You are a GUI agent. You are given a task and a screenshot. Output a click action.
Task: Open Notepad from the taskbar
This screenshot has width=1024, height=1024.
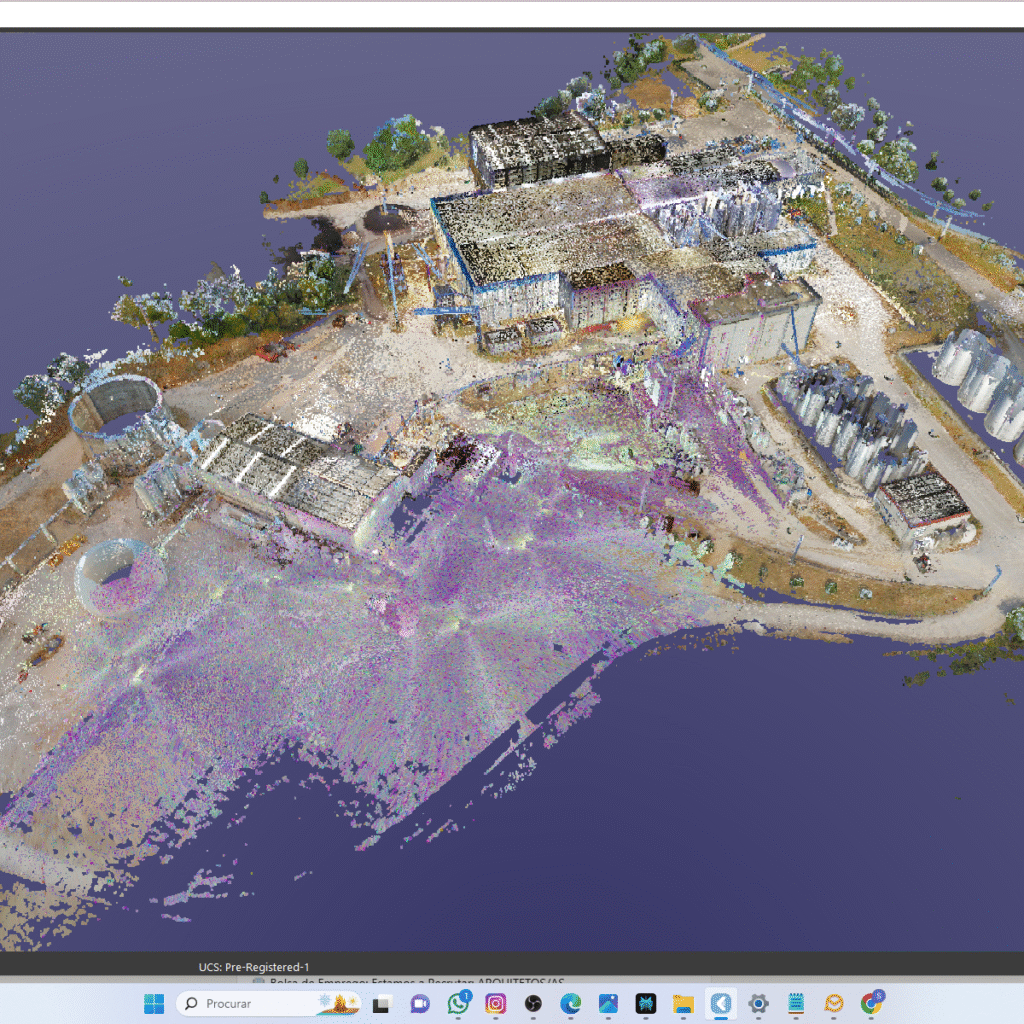pyautogui.click(x=796, y=1003)
